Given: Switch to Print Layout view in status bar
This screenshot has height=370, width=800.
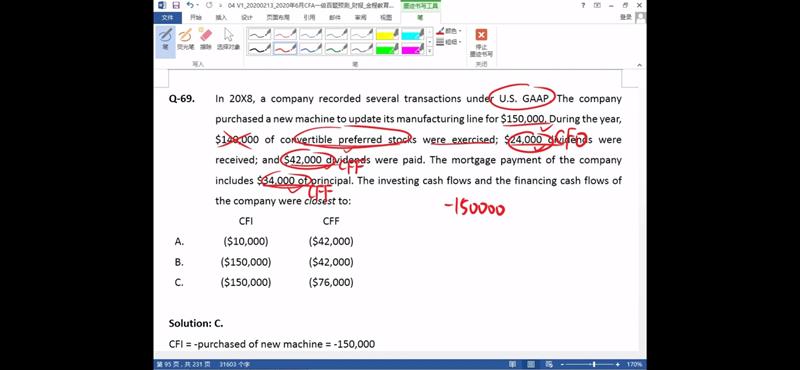Looking at the screenshot, I should click(531, 364).
